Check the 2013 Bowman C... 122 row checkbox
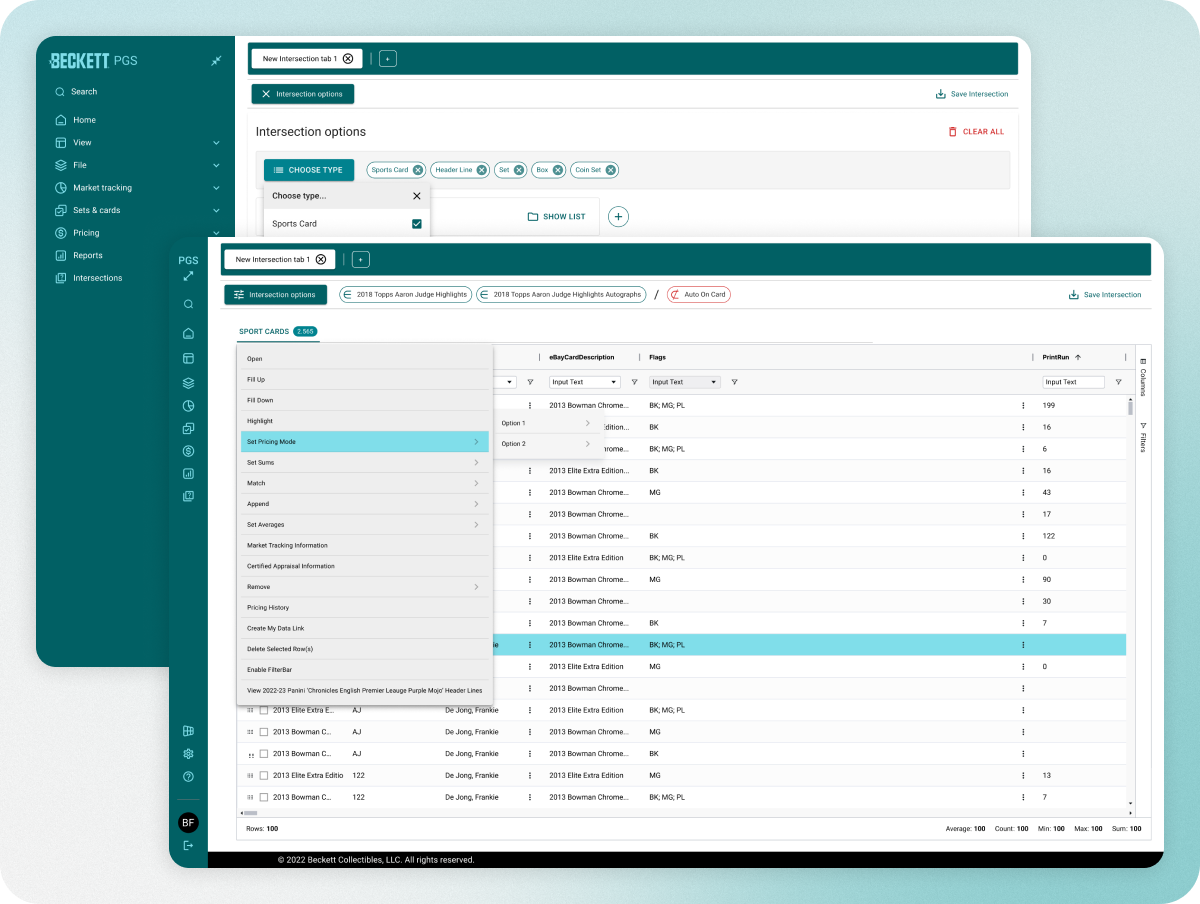1200x904 pixels. pyautogui.click(x=264, y=797)
